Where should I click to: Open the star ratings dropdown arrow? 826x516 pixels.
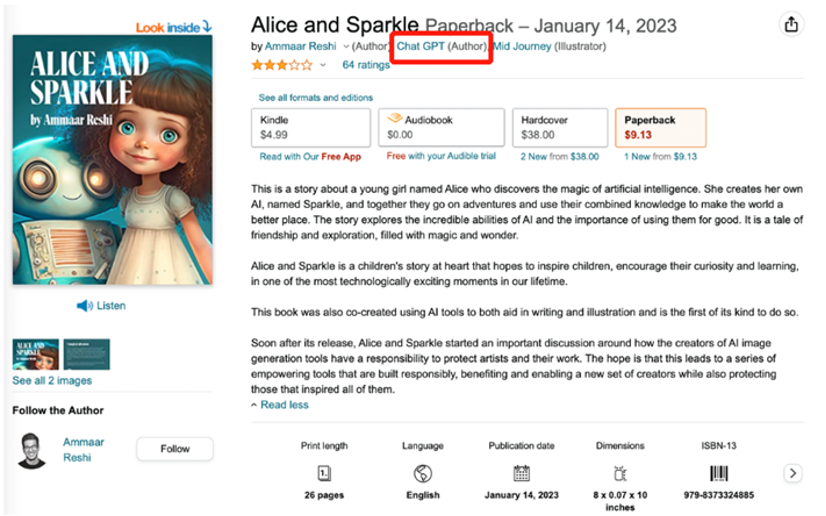[x=323, y=66]
